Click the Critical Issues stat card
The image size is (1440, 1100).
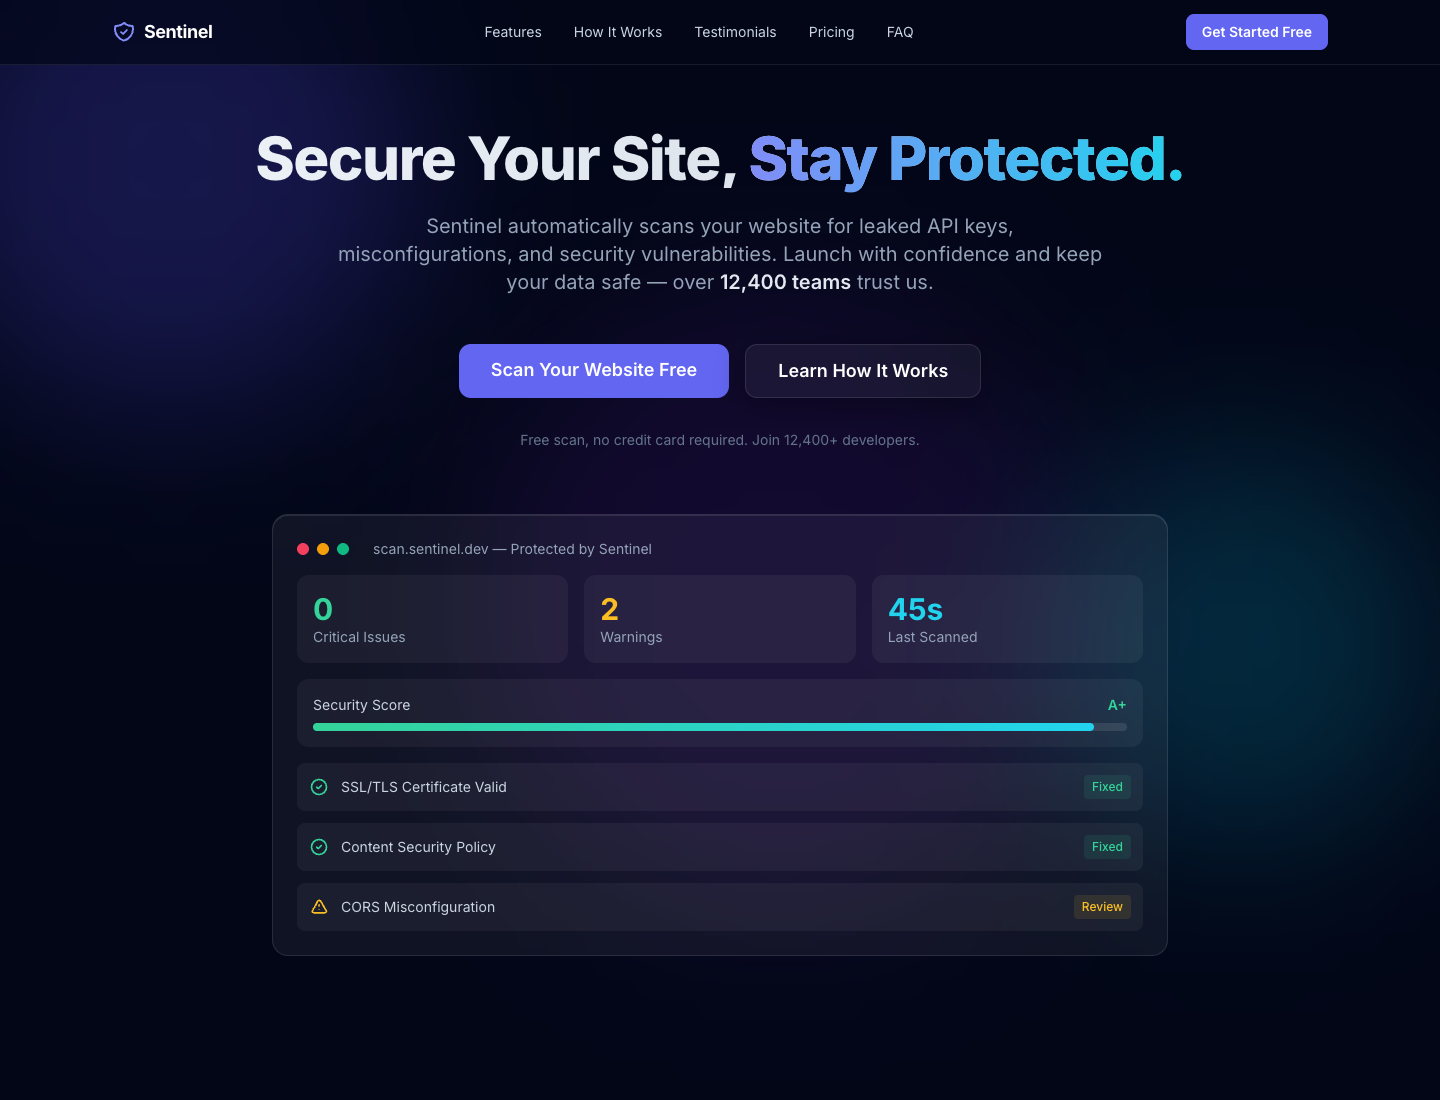pos(433,619)
